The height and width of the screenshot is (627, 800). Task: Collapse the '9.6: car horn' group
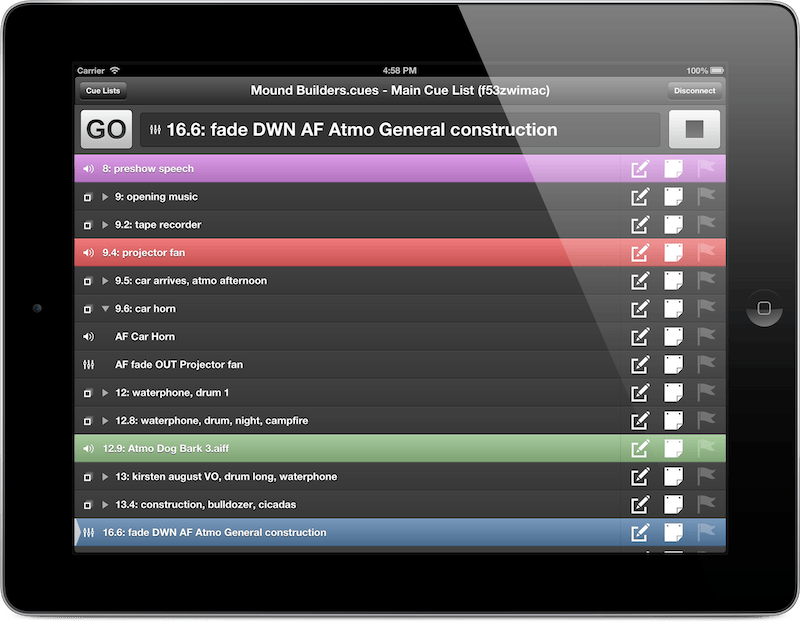pos(107,308)
